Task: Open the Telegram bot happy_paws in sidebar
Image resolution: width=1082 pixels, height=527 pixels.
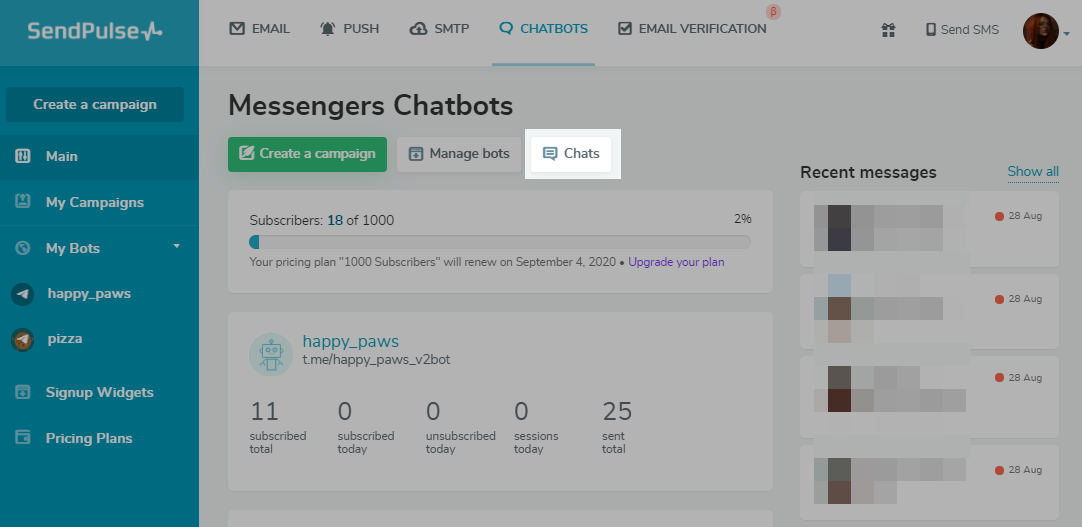Action: click(x=88, y=294)
